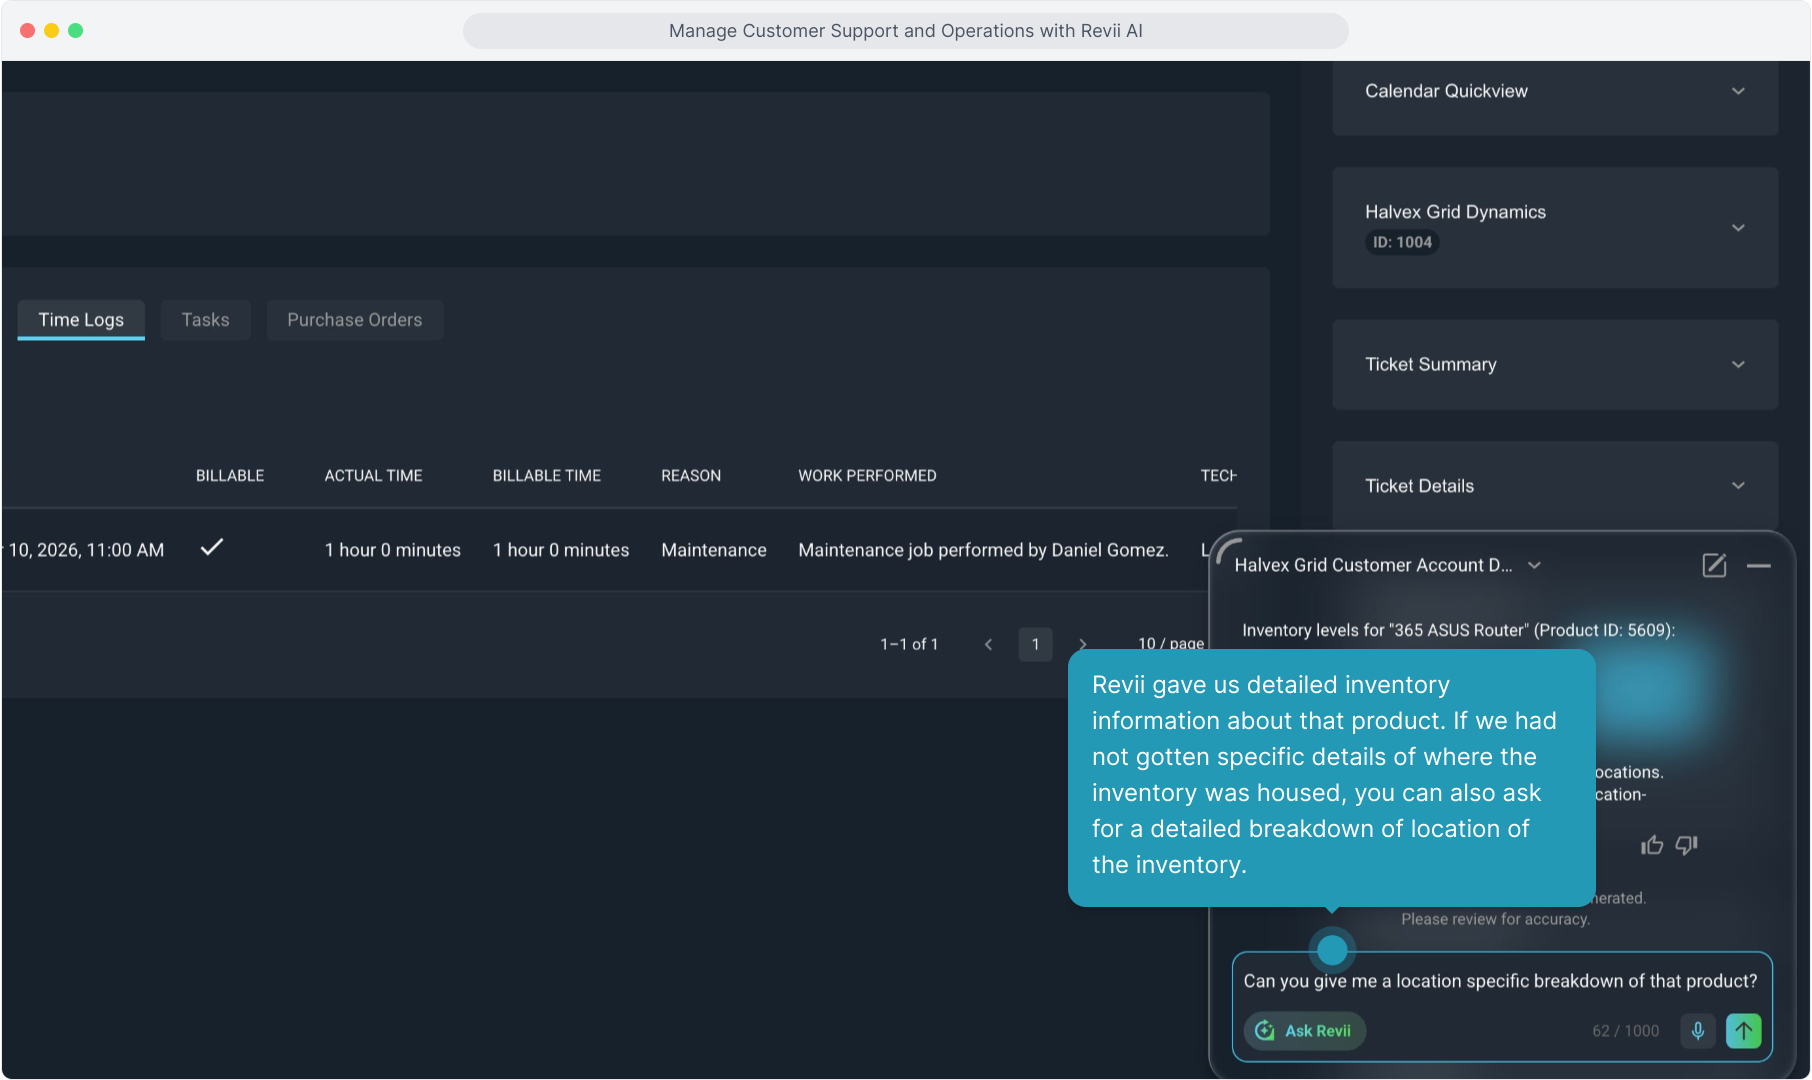The height and width of the screenshot is (1080, 1812).
Task: Switch to the Time Logs tab
Action: point(81,320)
